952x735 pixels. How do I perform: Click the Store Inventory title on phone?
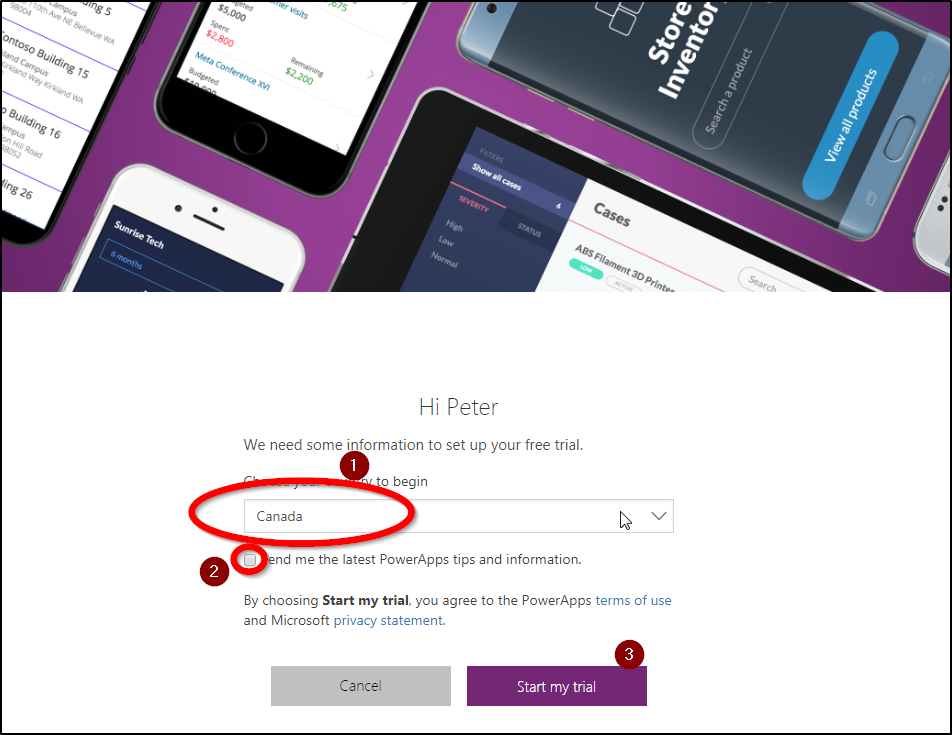(682, 50)
